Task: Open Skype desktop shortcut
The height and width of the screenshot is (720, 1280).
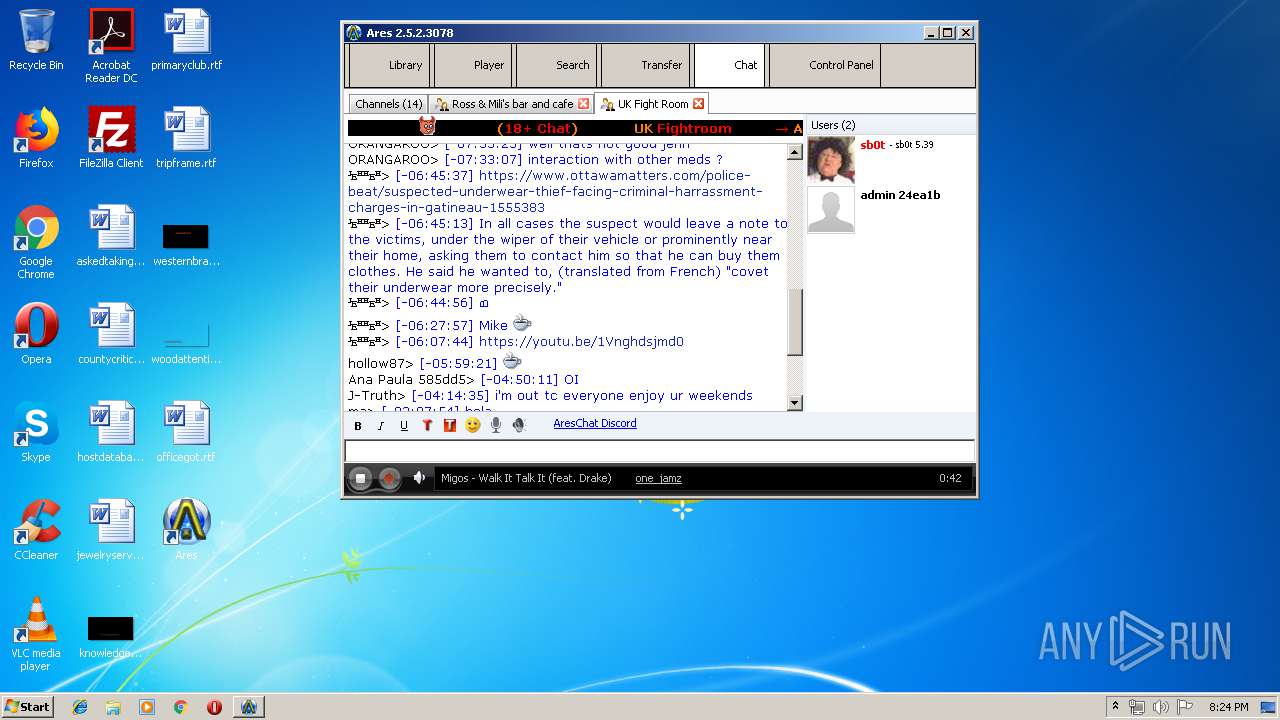Action: pos(36,432)
